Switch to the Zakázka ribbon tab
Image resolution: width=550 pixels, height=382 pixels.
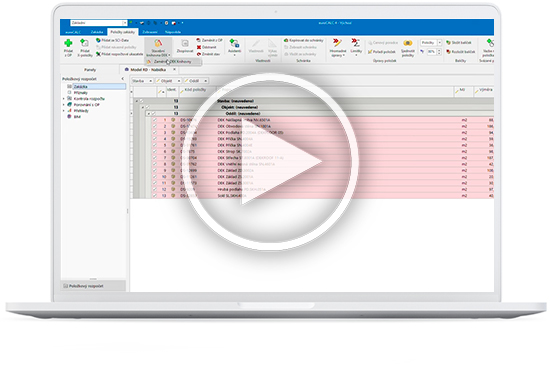[97, 32]
